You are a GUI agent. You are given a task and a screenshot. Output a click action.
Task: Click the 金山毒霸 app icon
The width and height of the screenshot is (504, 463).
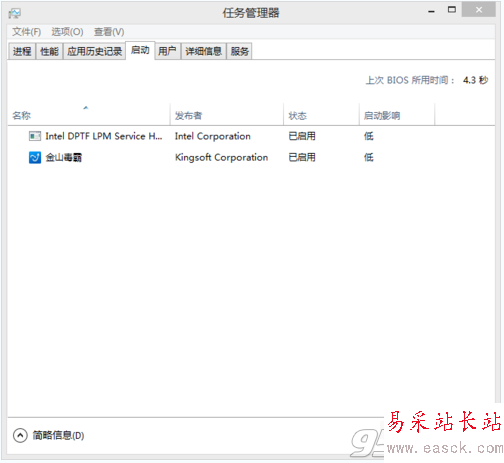(35, 157)
